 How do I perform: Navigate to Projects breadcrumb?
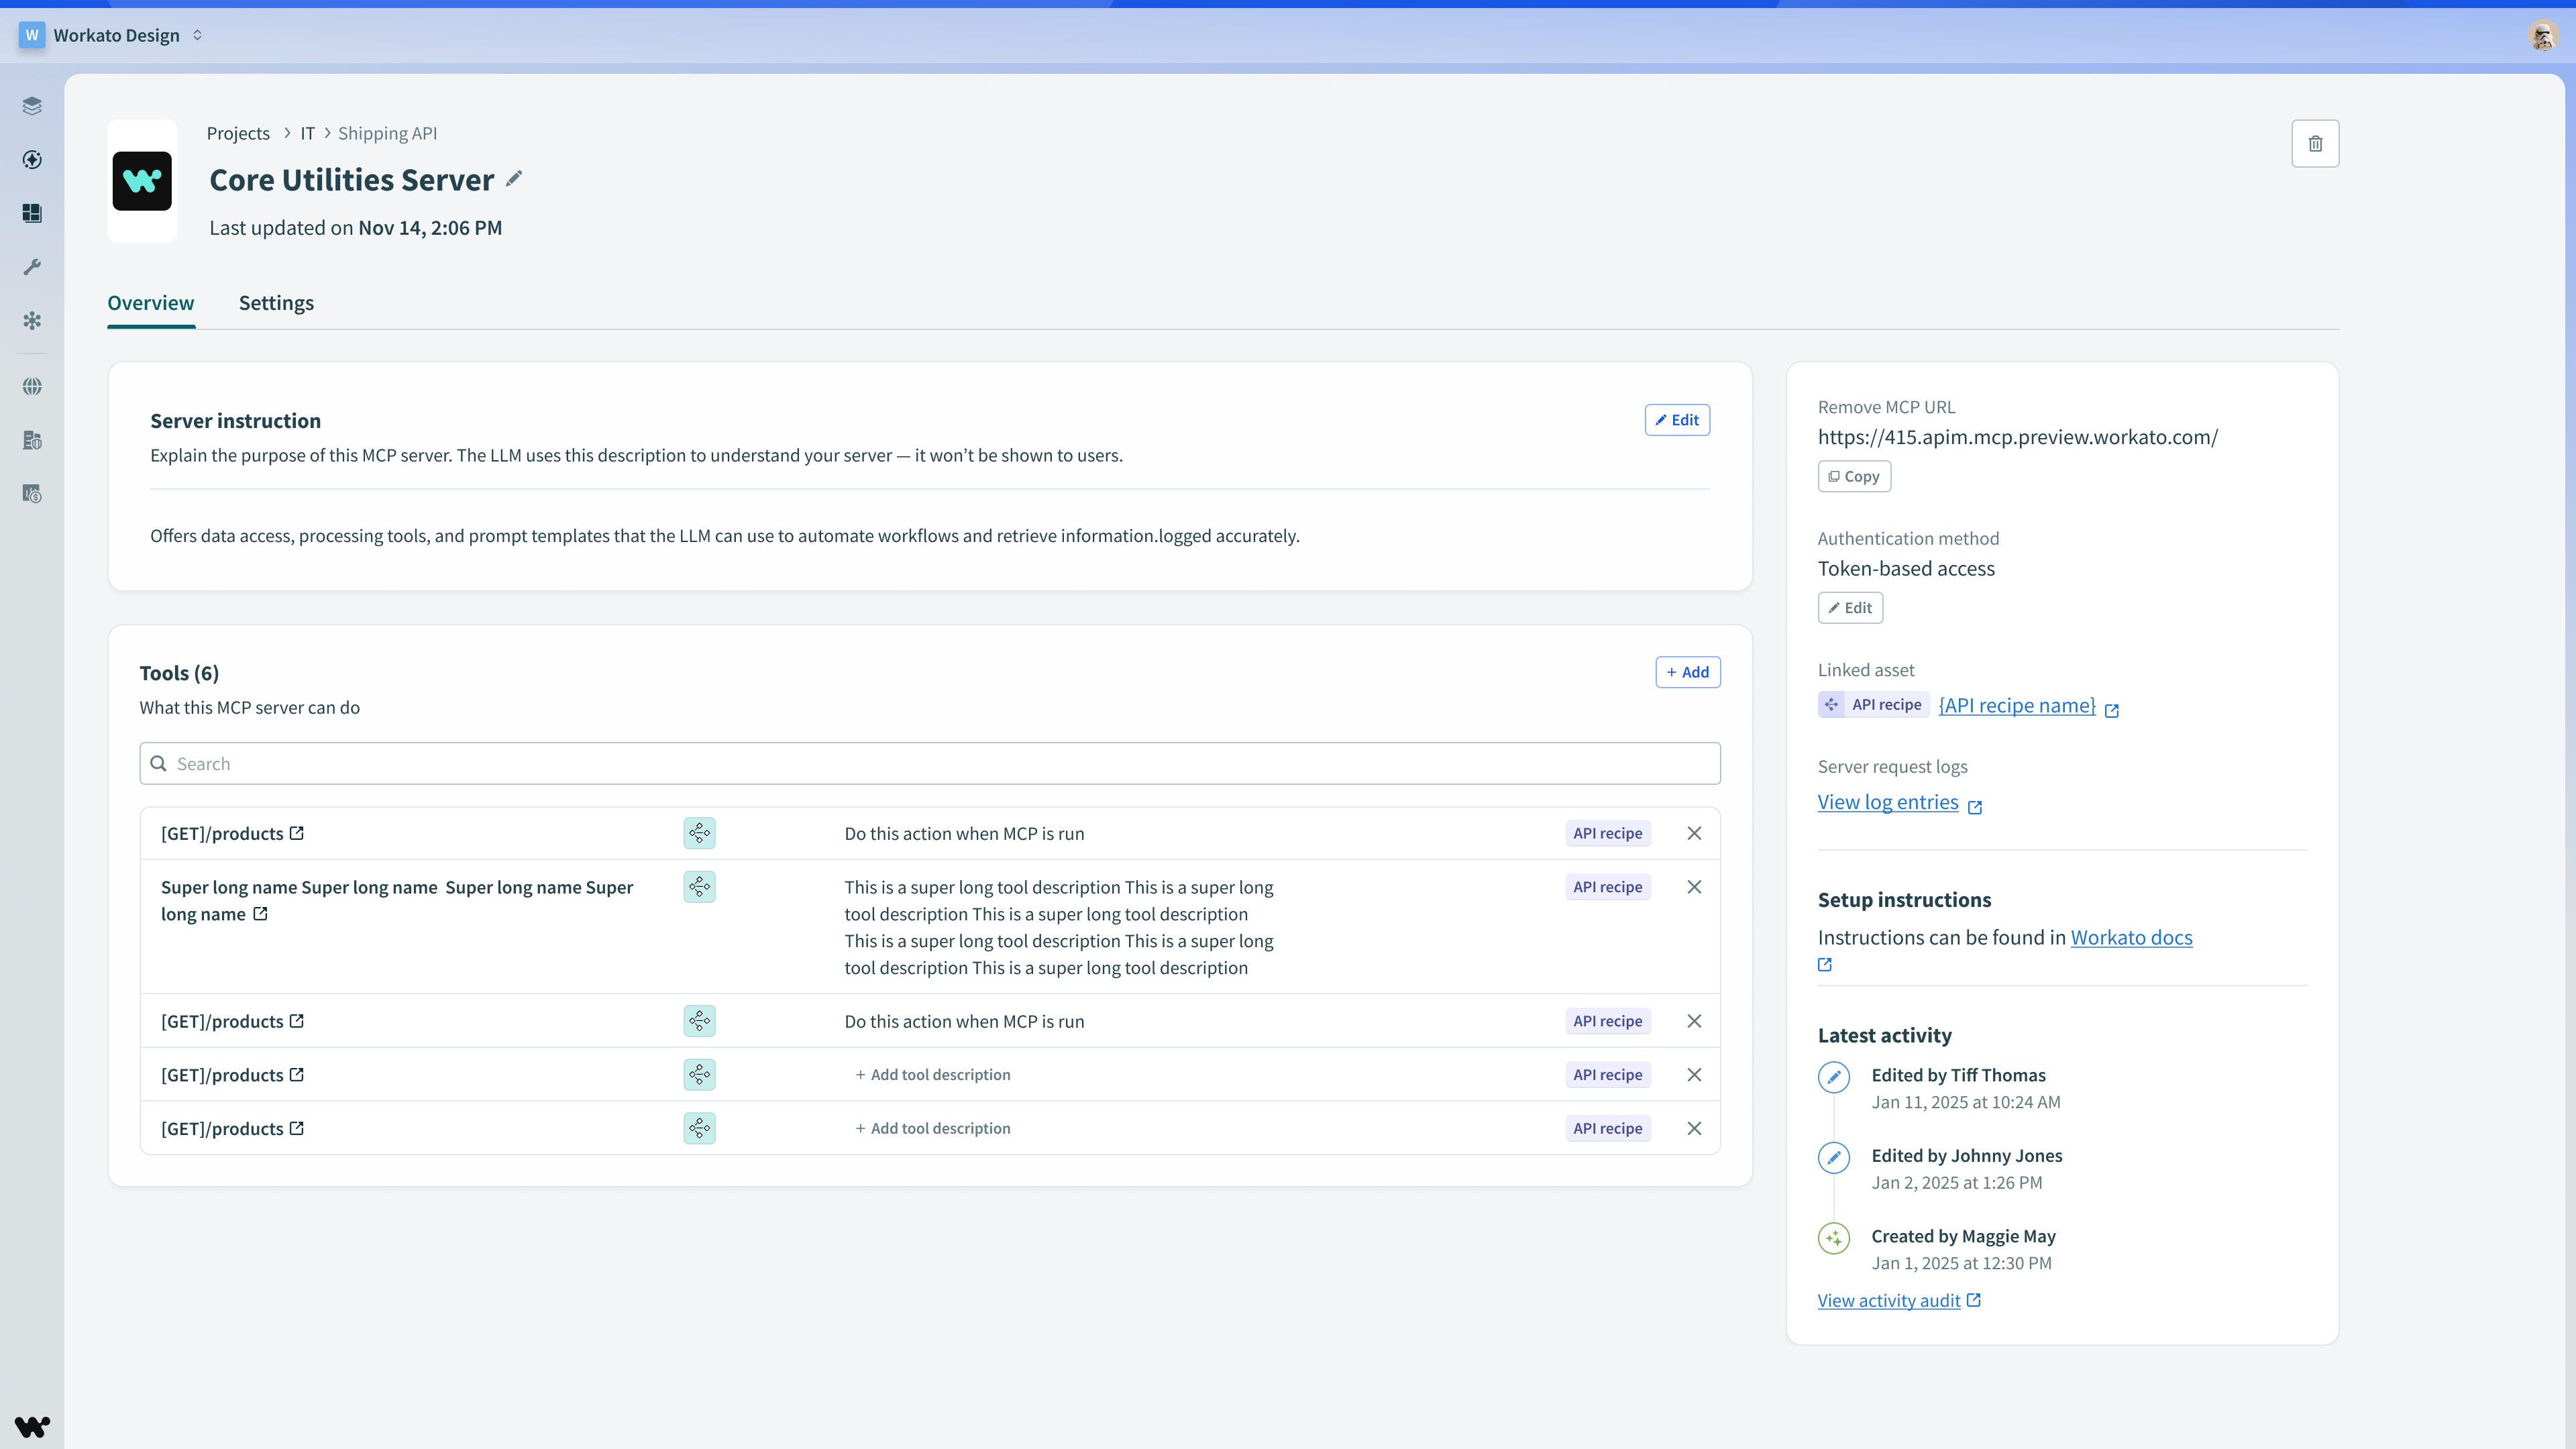[238, 133]
